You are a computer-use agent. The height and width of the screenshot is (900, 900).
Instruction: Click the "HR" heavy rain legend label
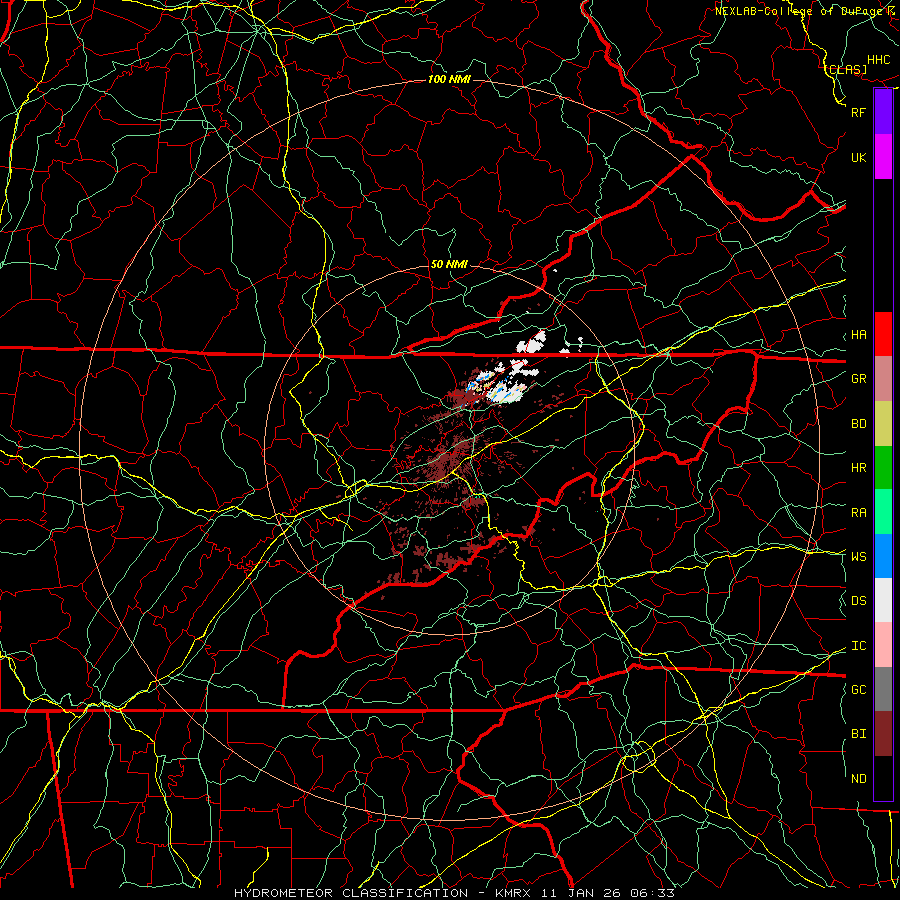pos(858,468)
